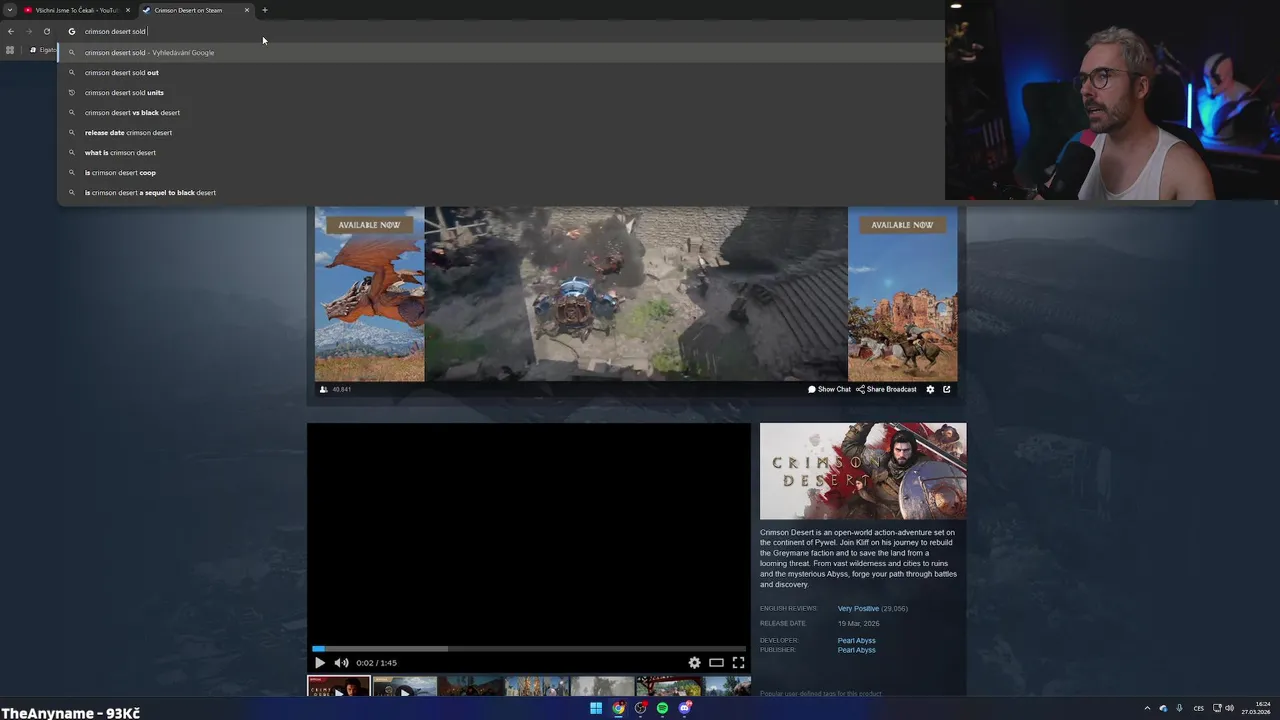The height and width of the screenshot is (720, 1280).
Task: Open OBS Studio from the taskbar
Action: coord(640,708)
